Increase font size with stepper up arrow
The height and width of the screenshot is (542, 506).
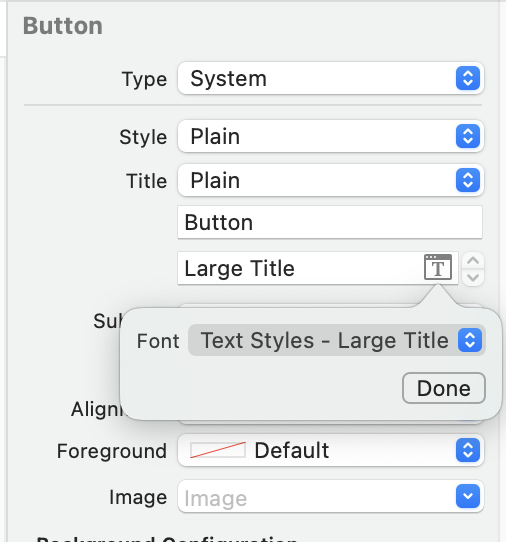click(x=473, y=260)
